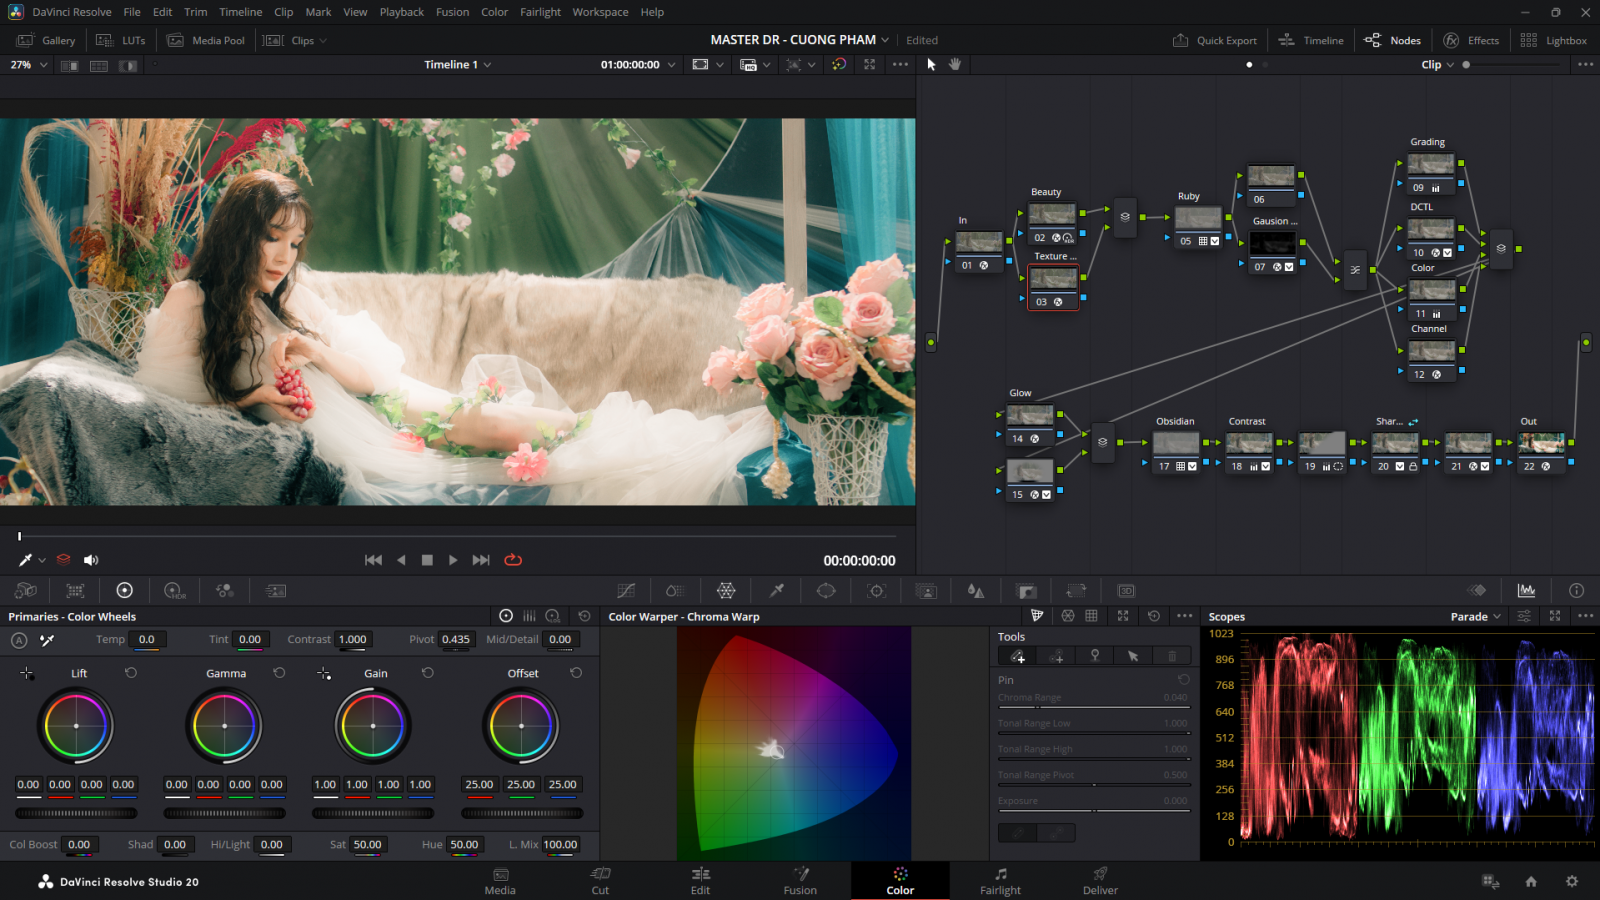The image size is (1600, 900).
Task: Open the Color Warper palette icon
Action: (726, 591)
